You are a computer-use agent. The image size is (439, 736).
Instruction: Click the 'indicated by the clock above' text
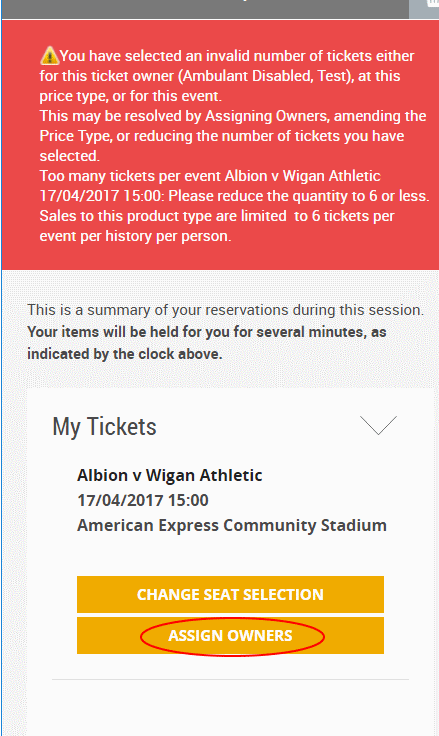click(x=125, y=354)
